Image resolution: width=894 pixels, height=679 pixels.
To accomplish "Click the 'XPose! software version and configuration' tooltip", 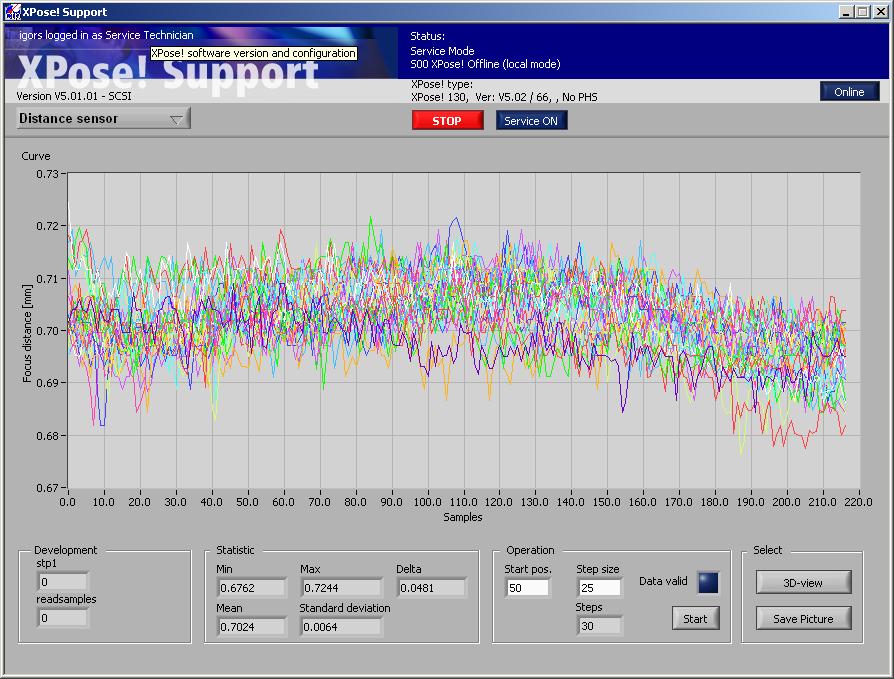I will tap(254, 53).
